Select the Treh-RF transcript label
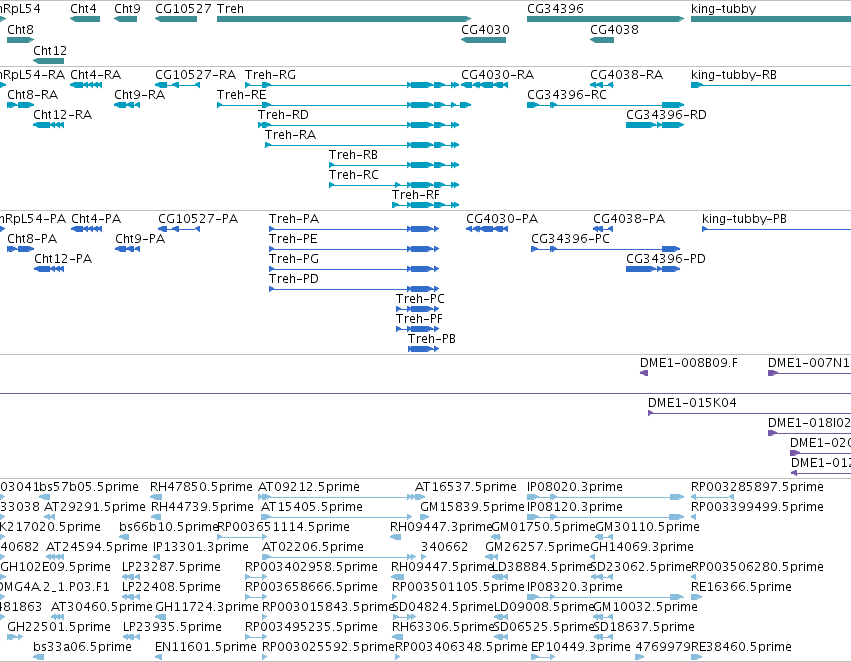The height and width of the screenshot is (662, 851). pos(416,194)
